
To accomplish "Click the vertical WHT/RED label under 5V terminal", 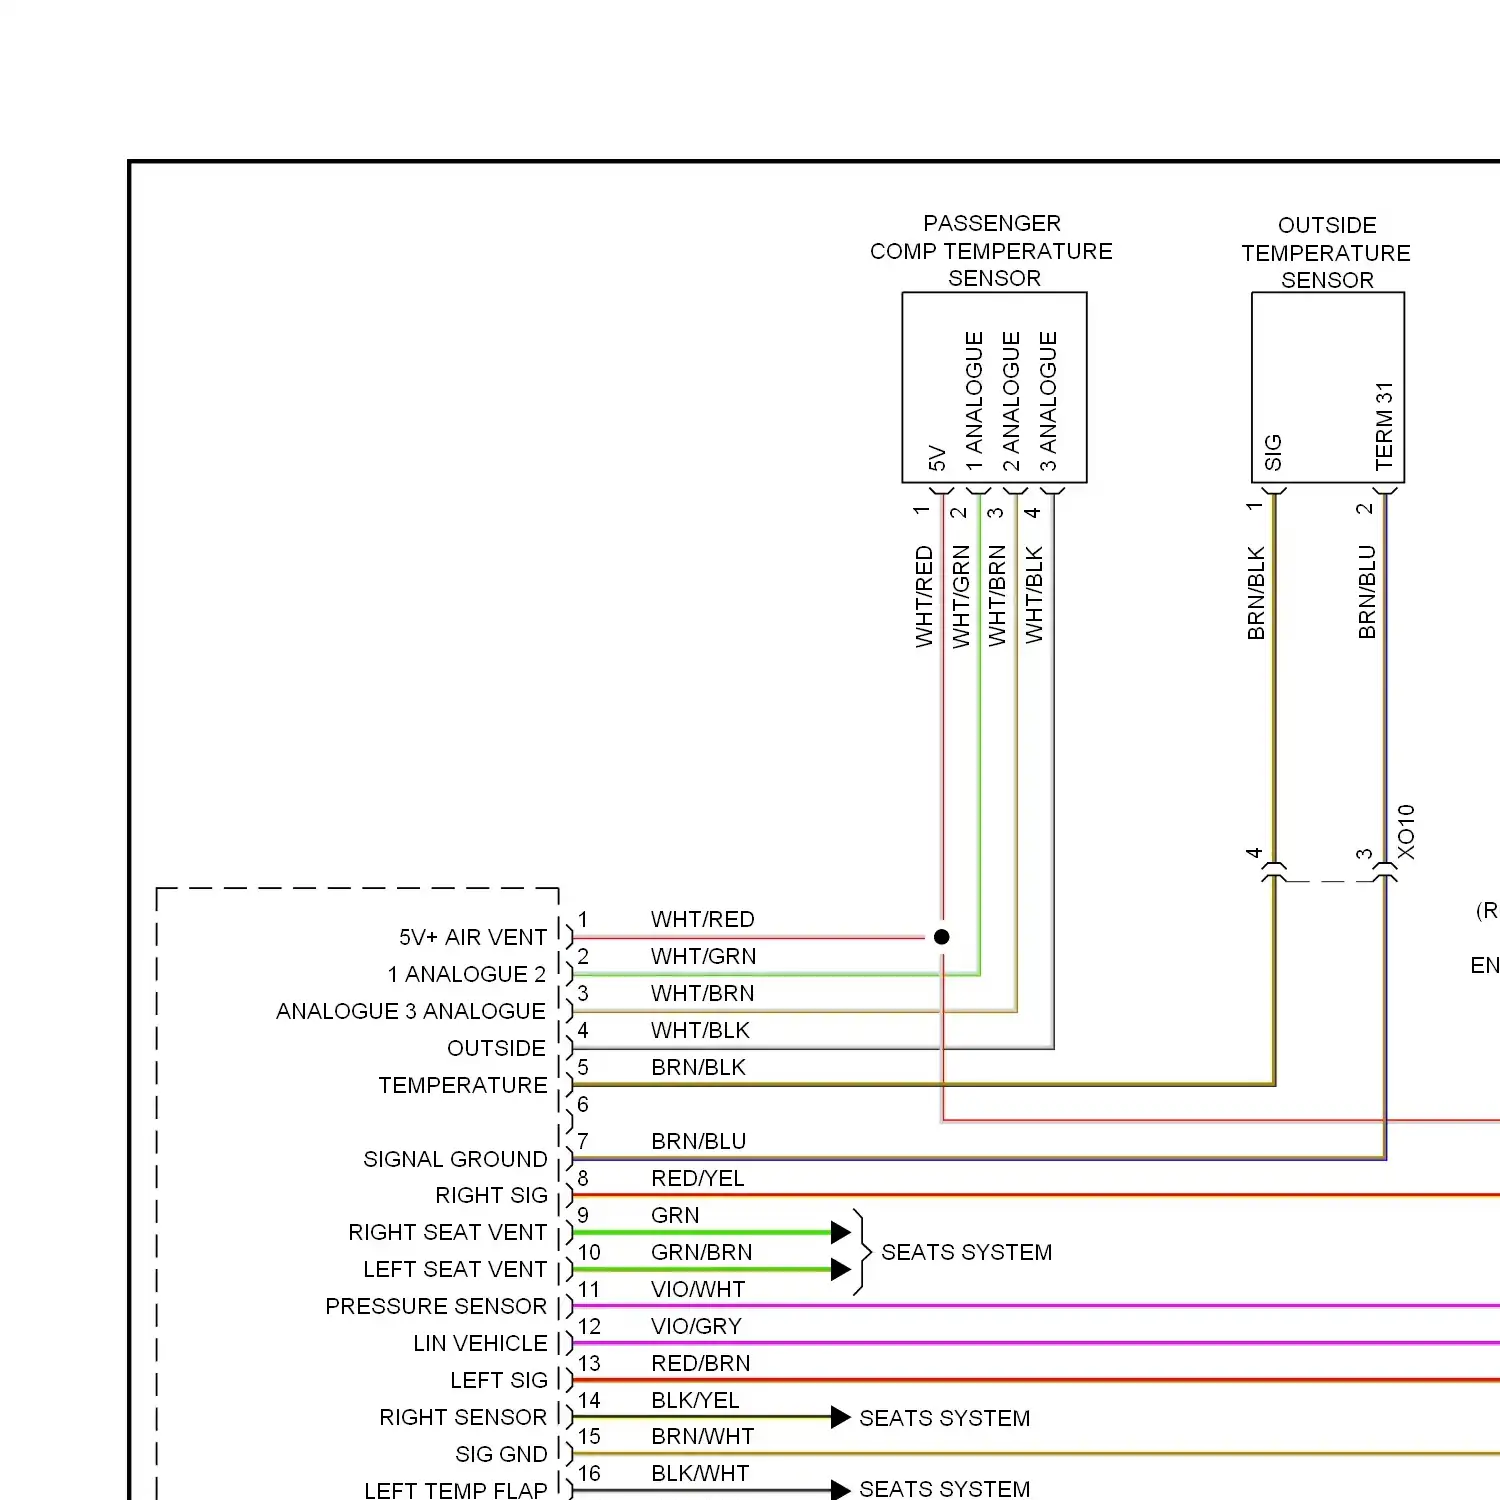I will click(924, 596).
